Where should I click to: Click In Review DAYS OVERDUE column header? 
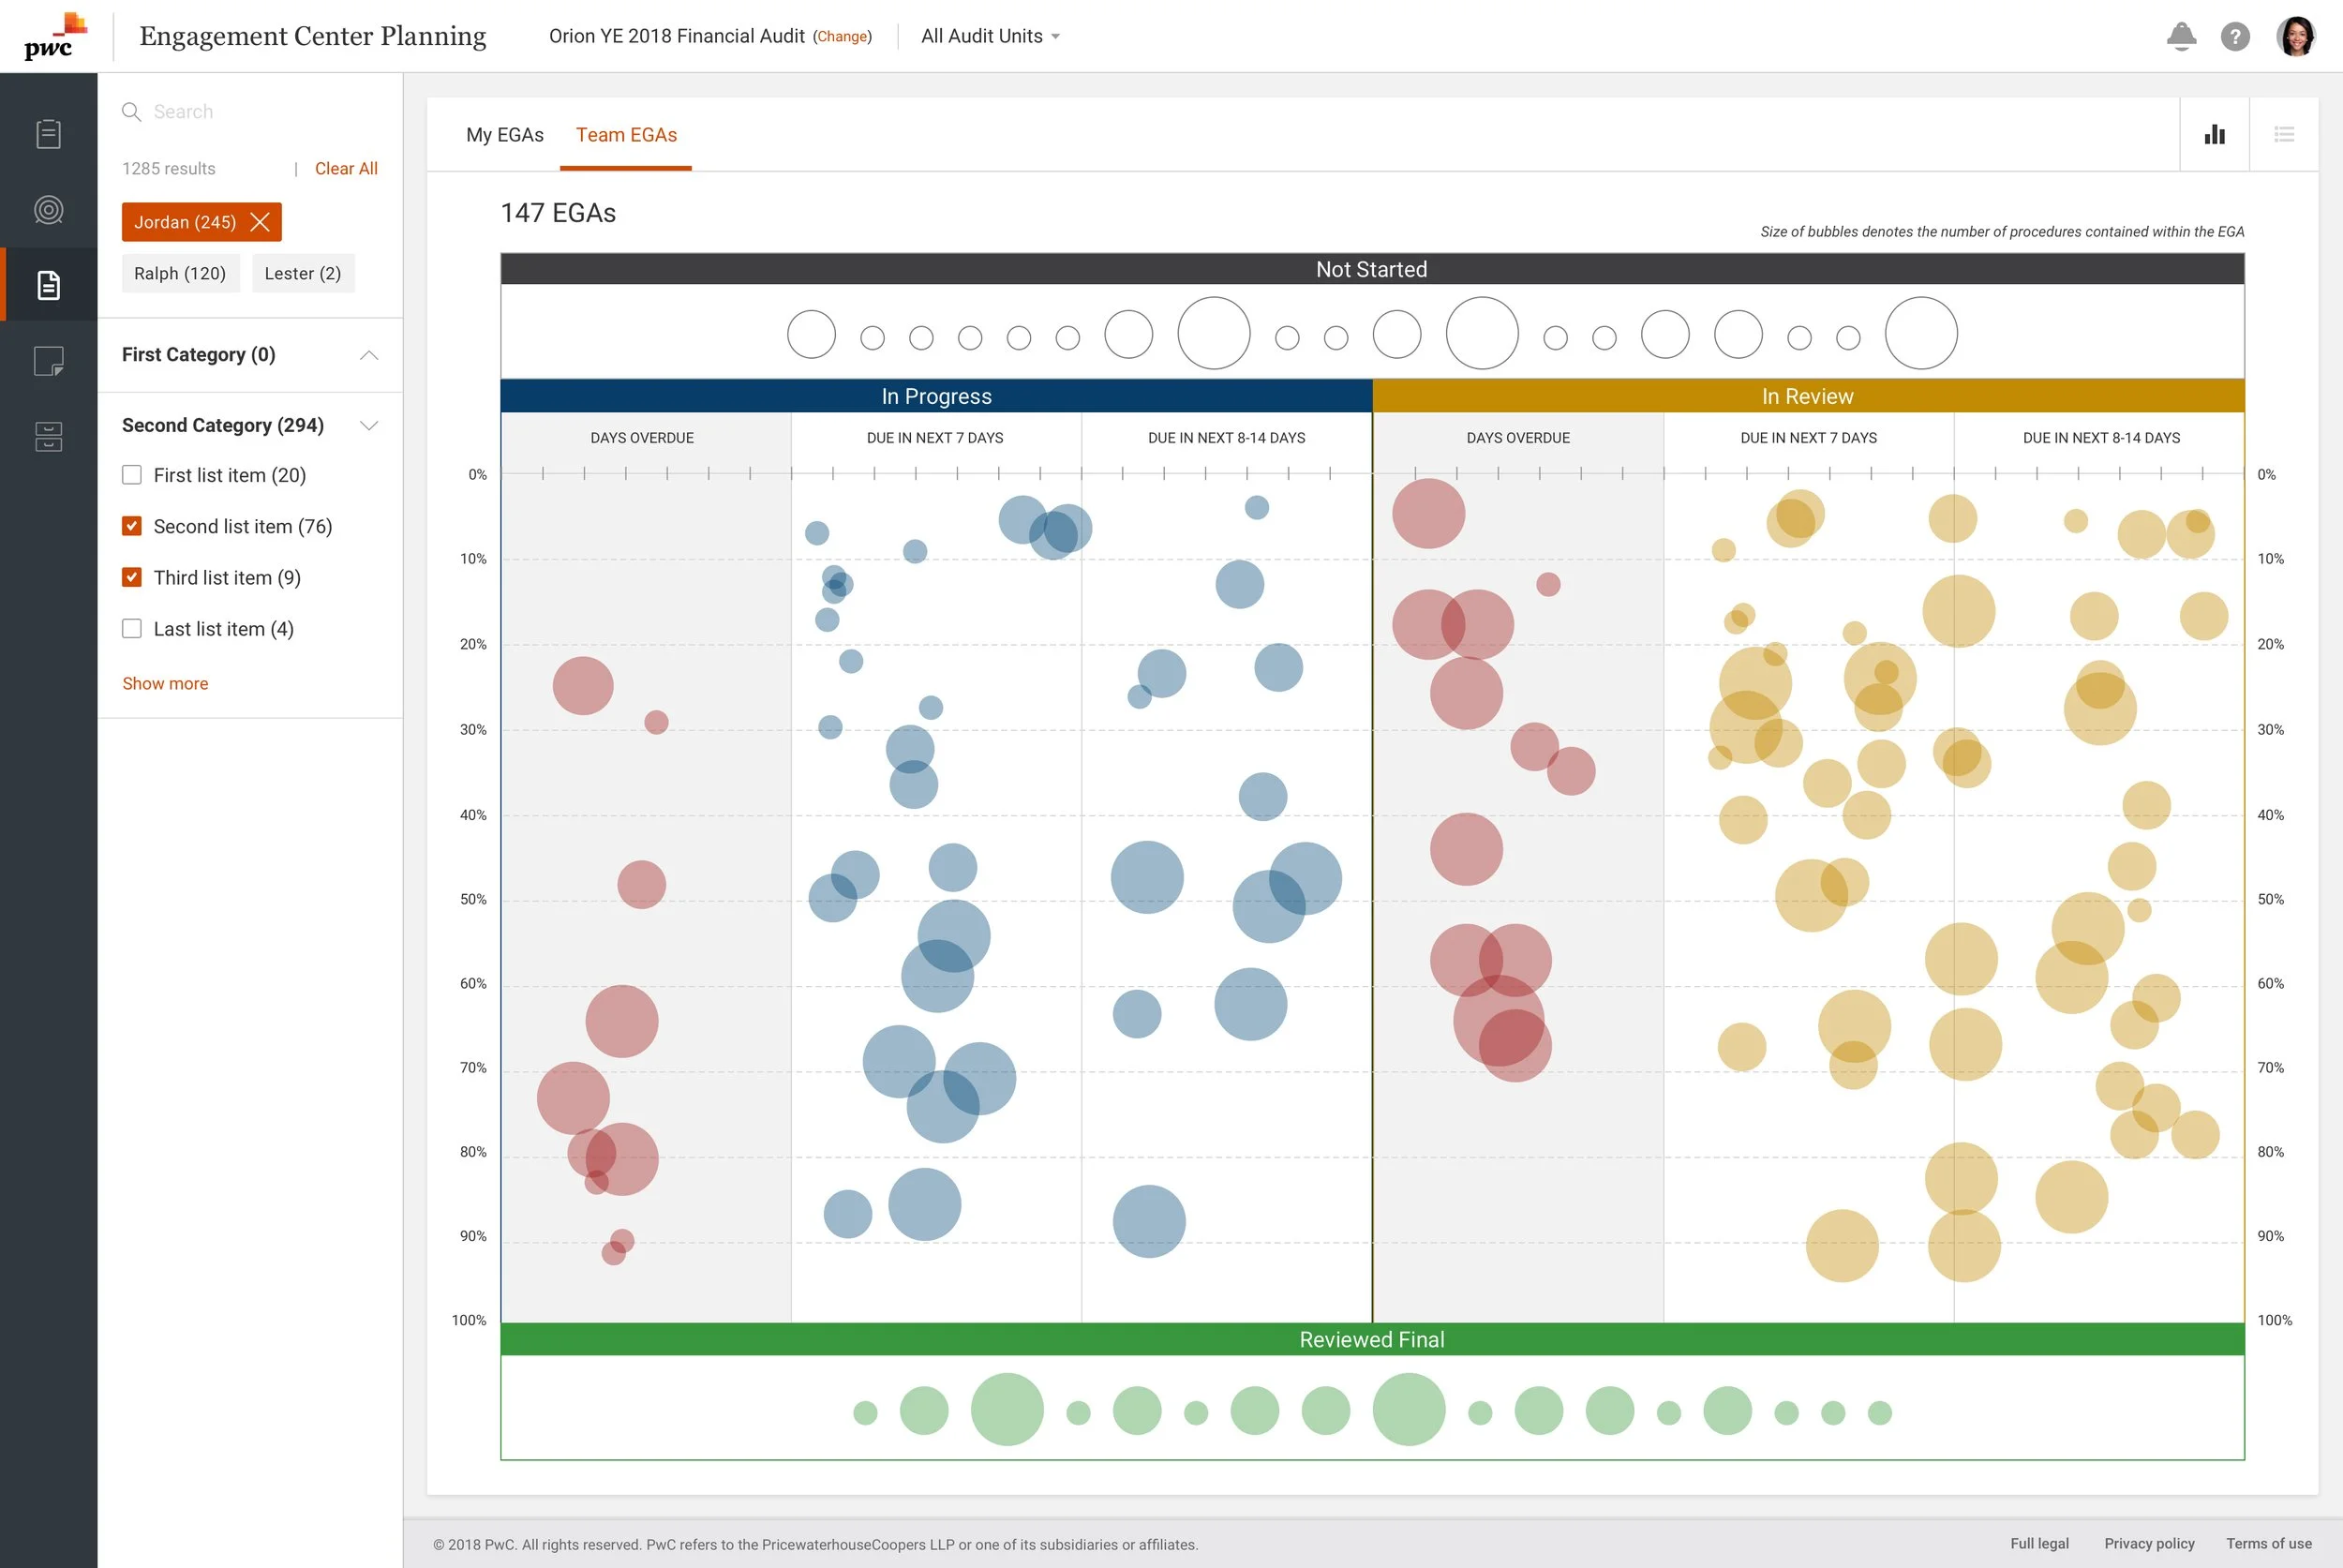pyautogui.click(x=1518, y=438)
